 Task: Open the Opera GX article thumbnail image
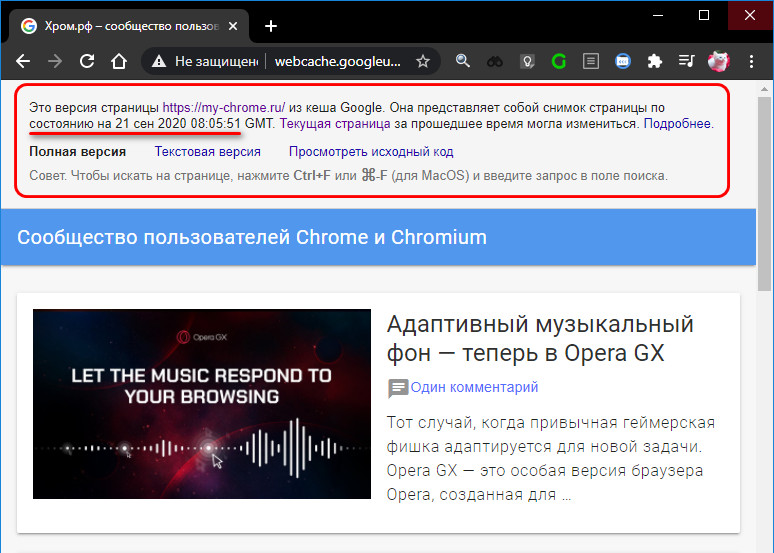pyautogui.click(x=202, y=404)
